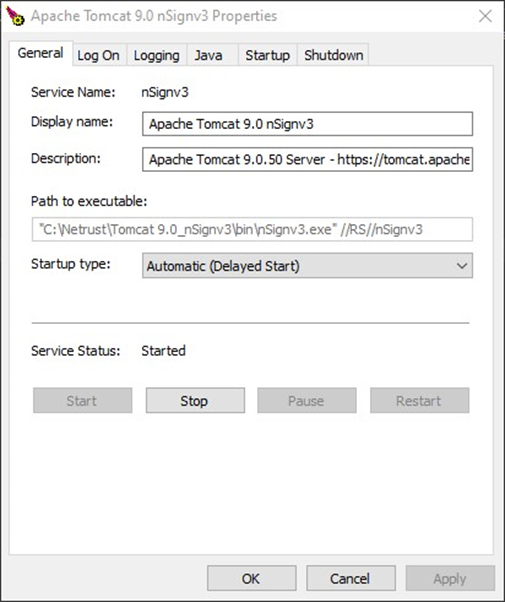
Task: Click the Path to executable field
Action: coord(252,229)
